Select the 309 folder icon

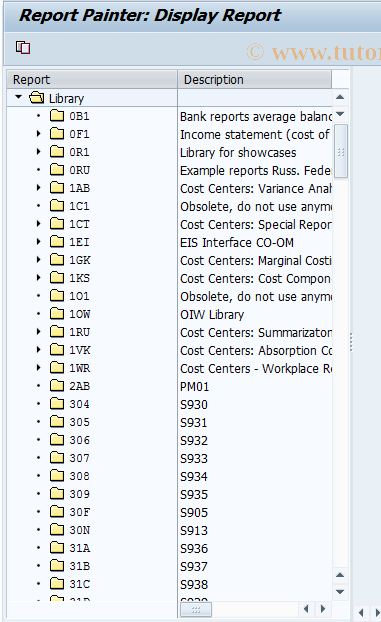tap(57, 493)
